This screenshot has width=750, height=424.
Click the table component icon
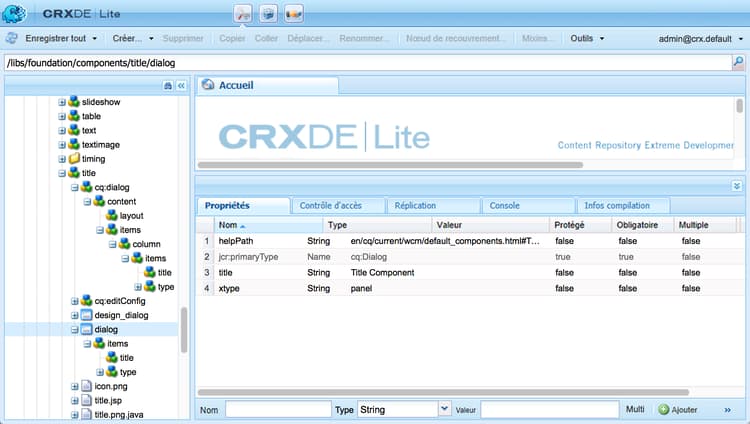[74, 116]
